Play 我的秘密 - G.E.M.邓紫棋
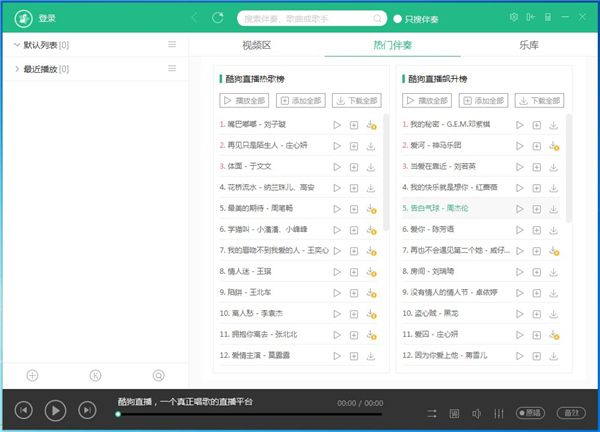 pyautogui.click(x=519, y=125)
